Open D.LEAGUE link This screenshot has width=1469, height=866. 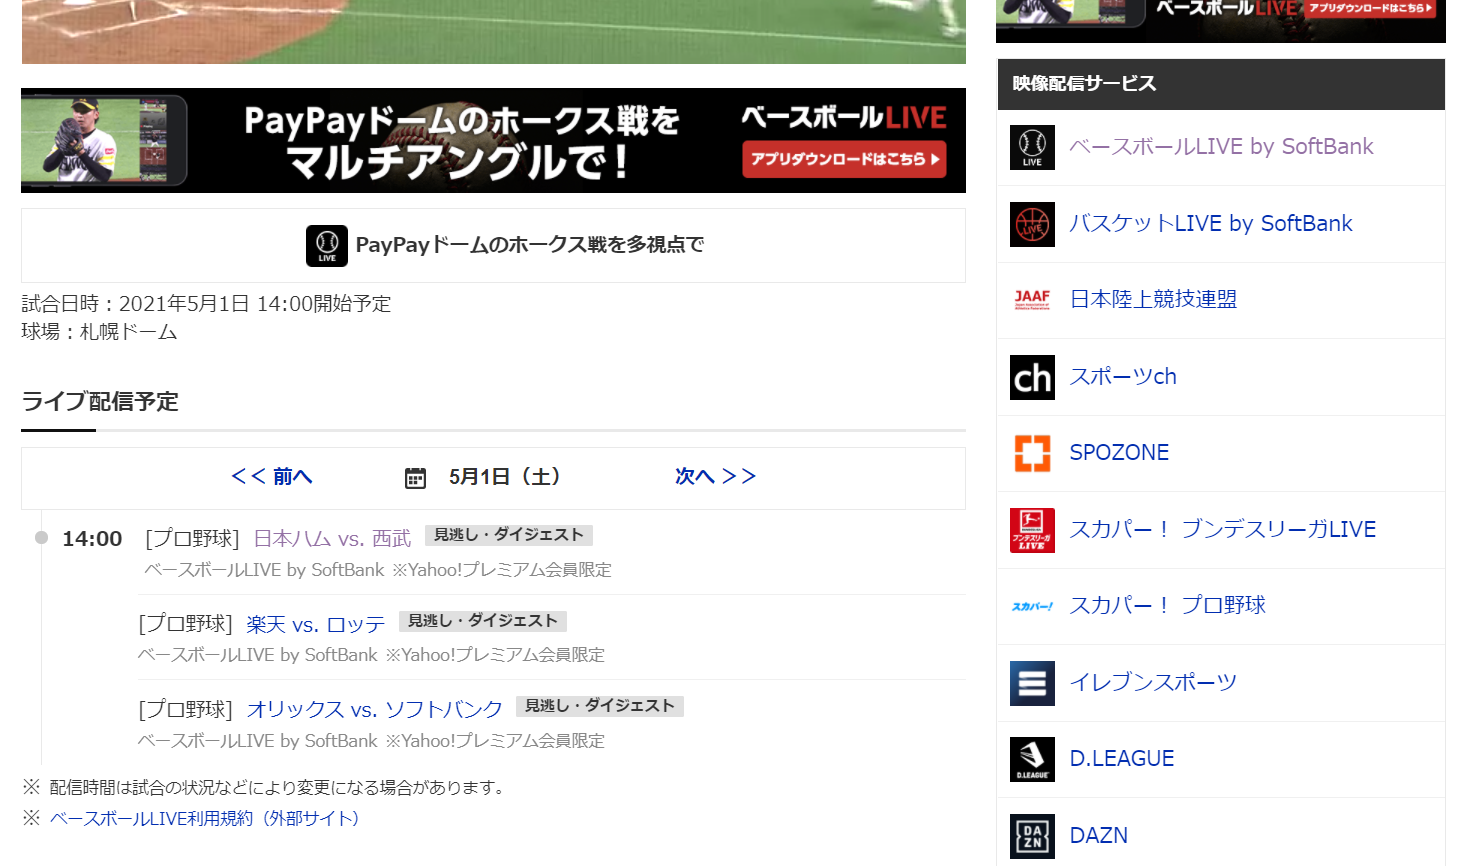point(1122,758)
